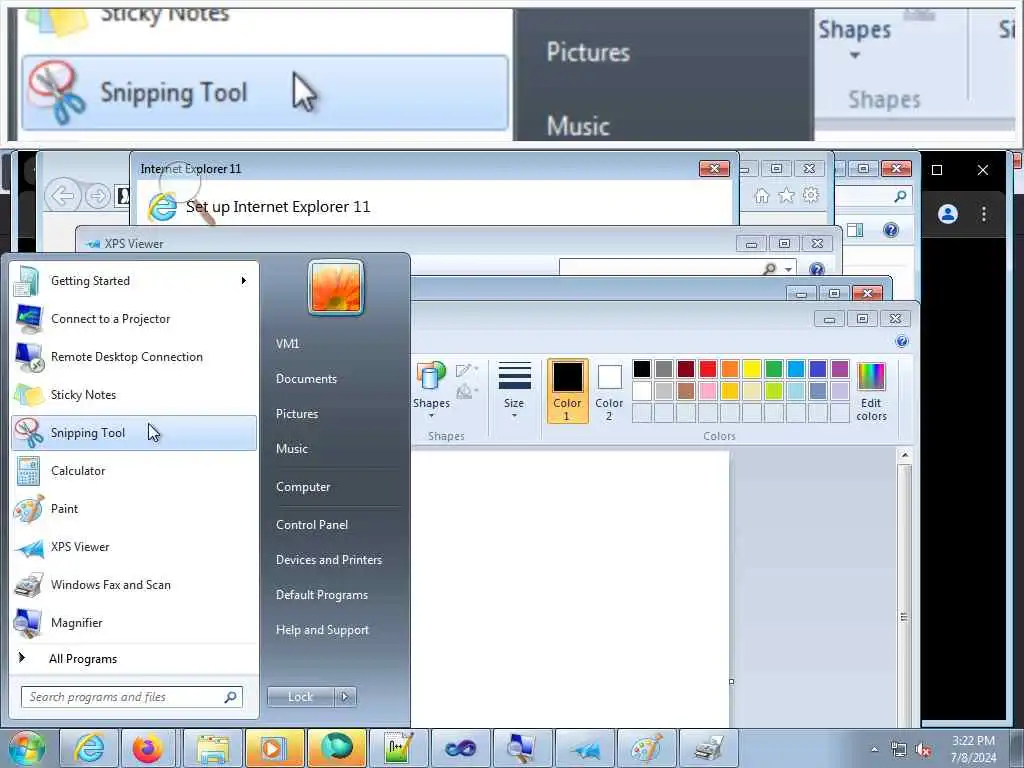Click Internet Explorer's Home icon
The height and width of the screenshot is (768, 1024).
pos(761,195)
